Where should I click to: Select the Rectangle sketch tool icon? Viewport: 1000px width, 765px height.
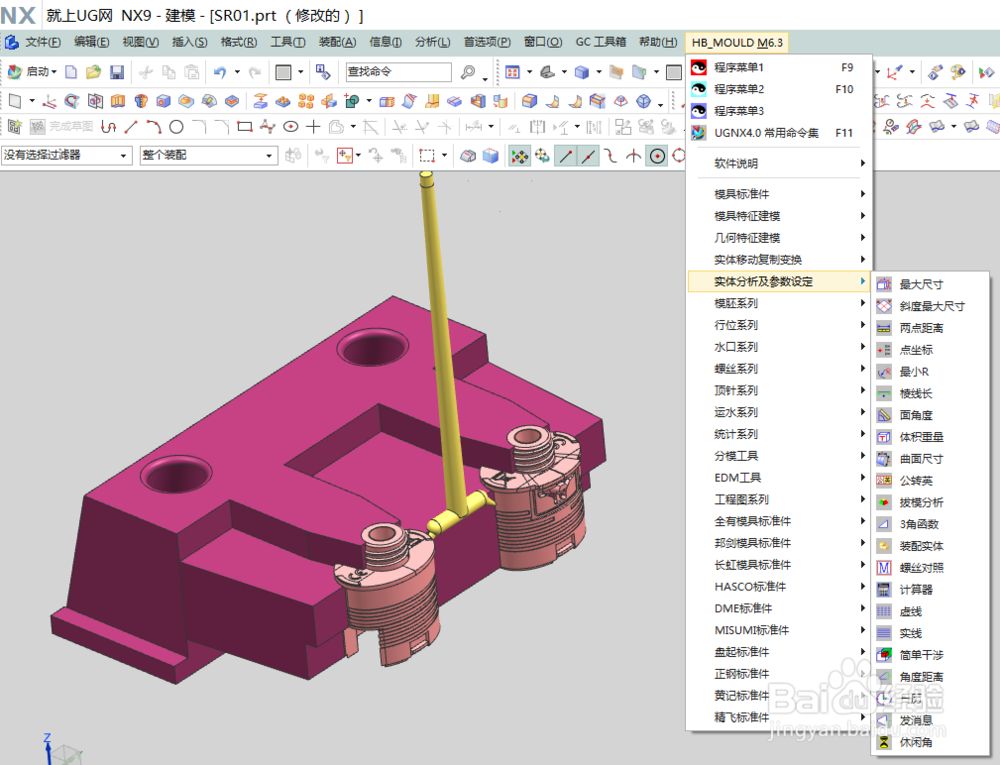click(242, 127)
